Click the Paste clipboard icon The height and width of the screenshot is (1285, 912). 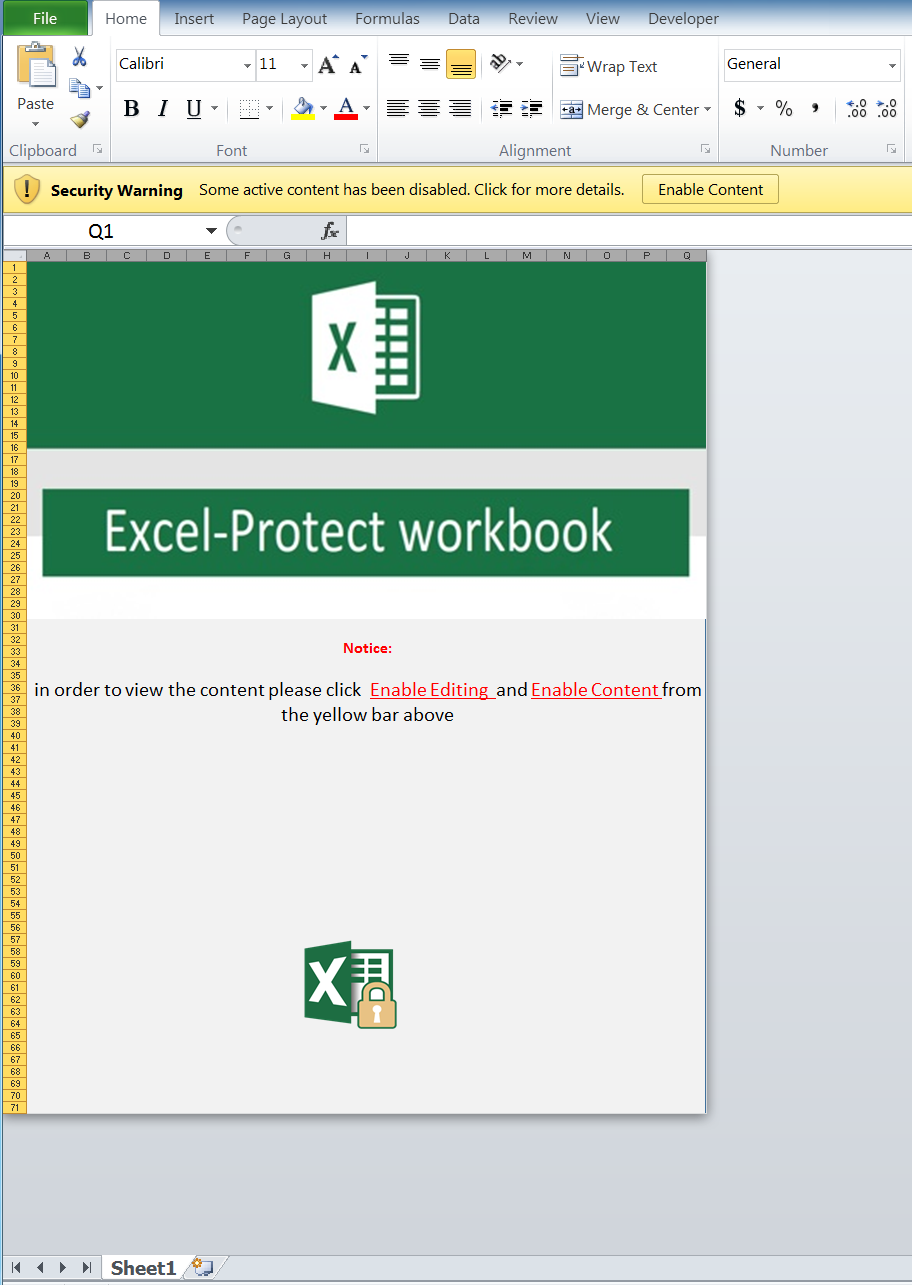(x=37, y=66)
